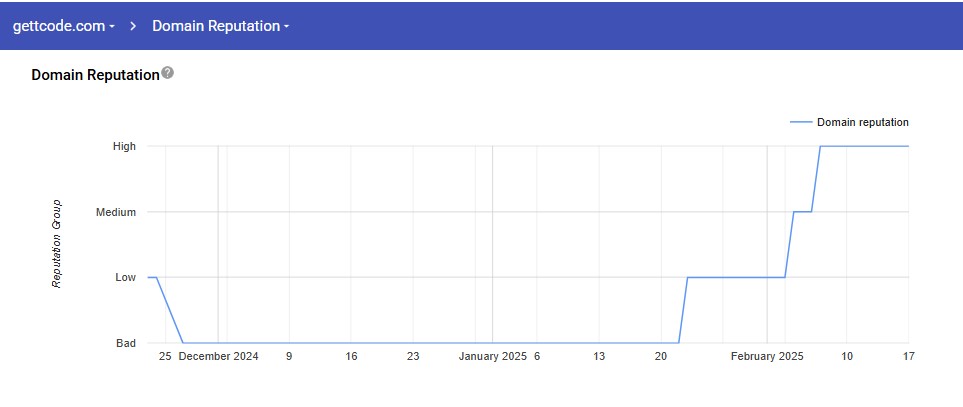This screenshot has width=963, height=407.
Task: Open the gettcode.com domain dropdown
Action: coord(62,26)
